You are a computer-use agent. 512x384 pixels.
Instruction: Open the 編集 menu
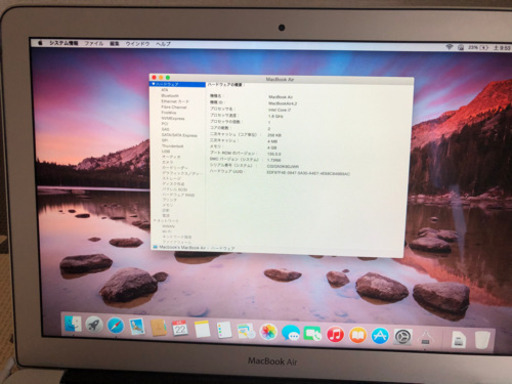[x=114, y=44]
